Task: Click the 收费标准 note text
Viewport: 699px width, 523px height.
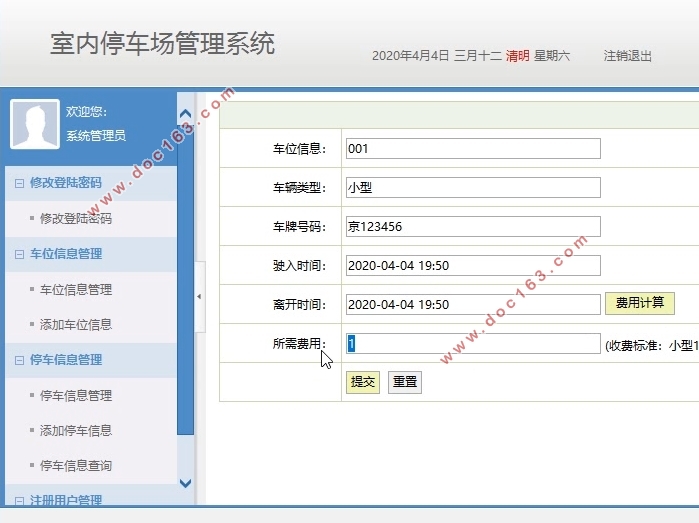Action: [652, 346]
